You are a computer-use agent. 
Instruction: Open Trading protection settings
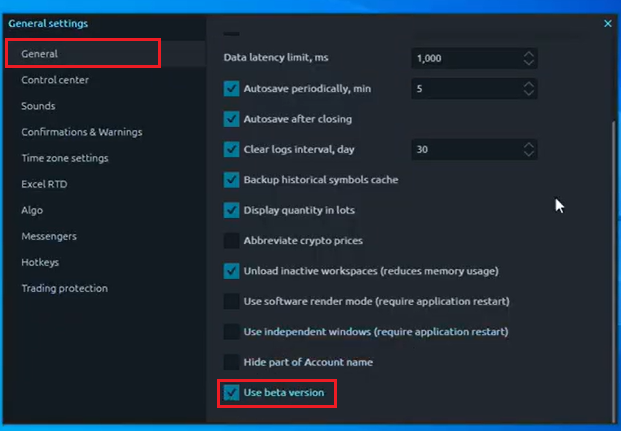pos(65,288)
